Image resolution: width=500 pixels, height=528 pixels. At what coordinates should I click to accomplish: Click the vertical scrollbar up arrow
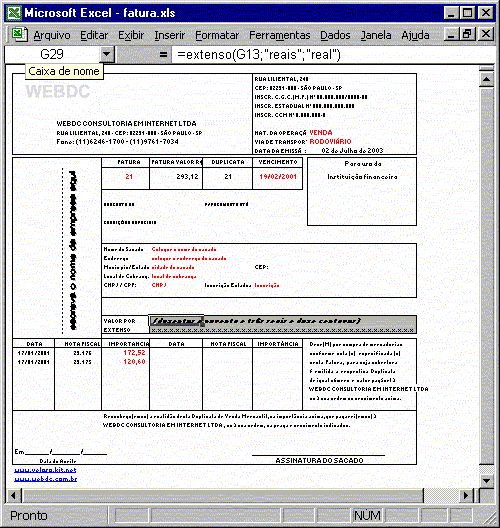[x=486, y=79]
